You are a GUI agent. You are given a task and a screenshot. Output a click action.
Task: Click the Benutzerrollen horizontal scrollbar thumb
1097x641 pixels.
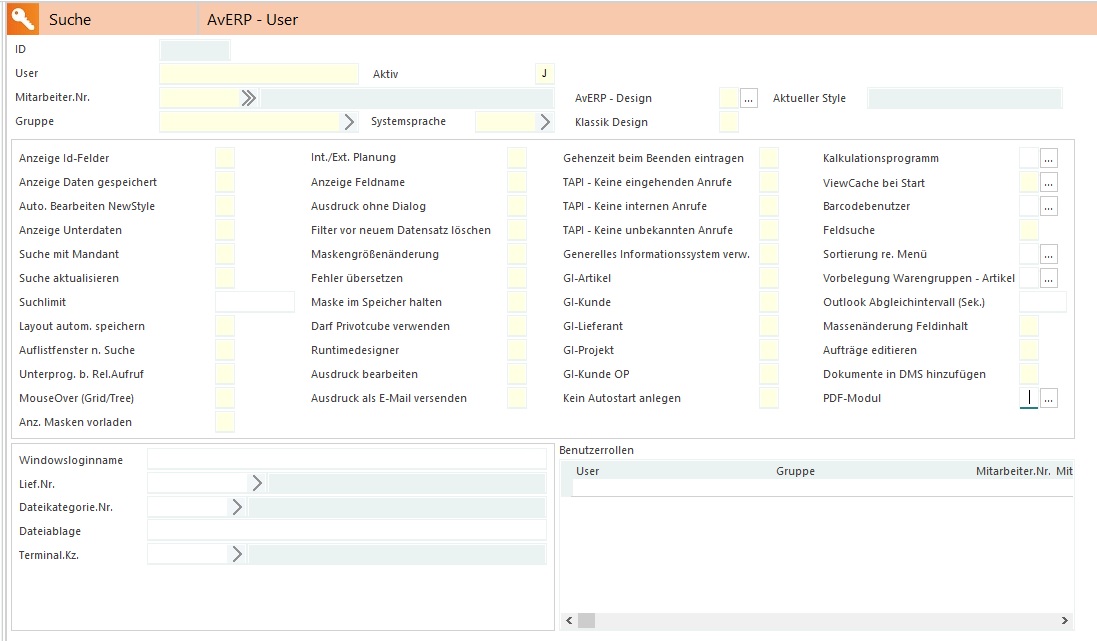[x=586, y=621]
